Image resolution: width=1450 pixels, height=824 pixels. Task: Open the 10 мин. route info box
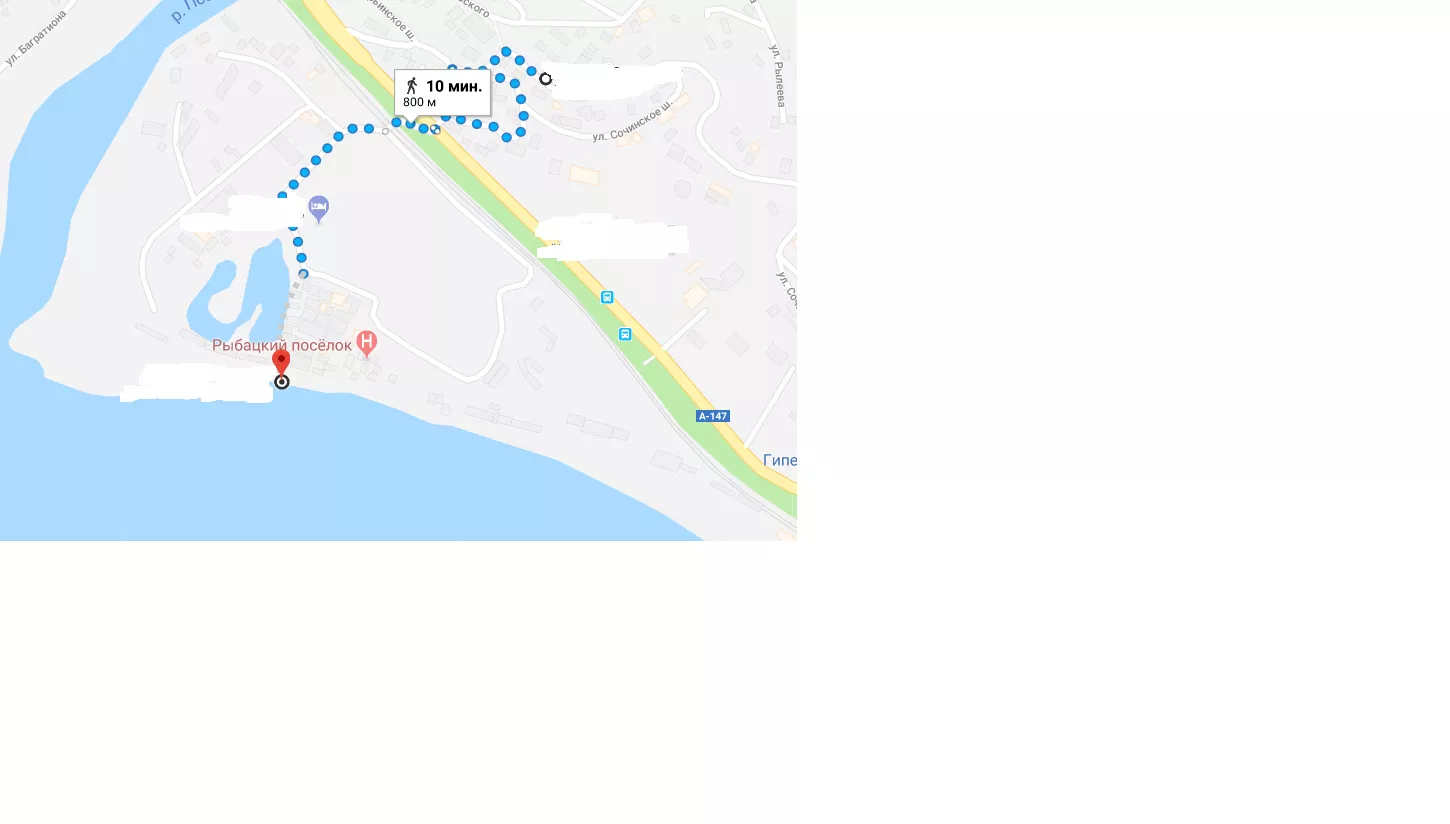(442, 93)
